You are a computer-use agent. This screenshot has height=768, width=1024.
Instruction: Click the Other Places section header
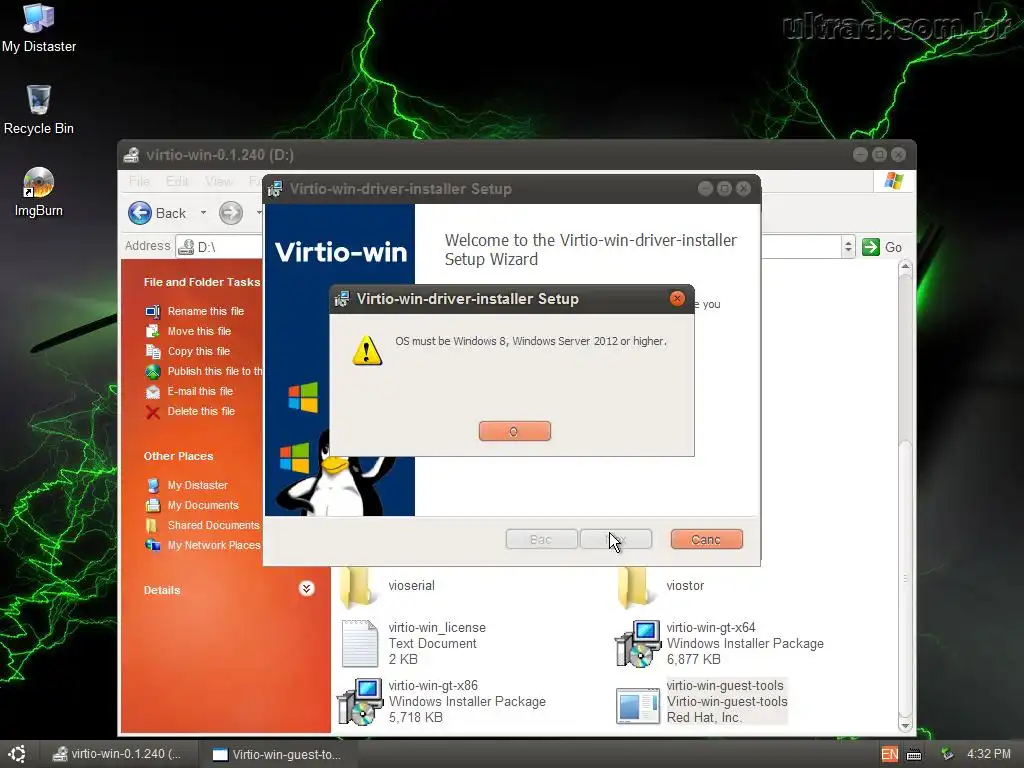[178, 456]
